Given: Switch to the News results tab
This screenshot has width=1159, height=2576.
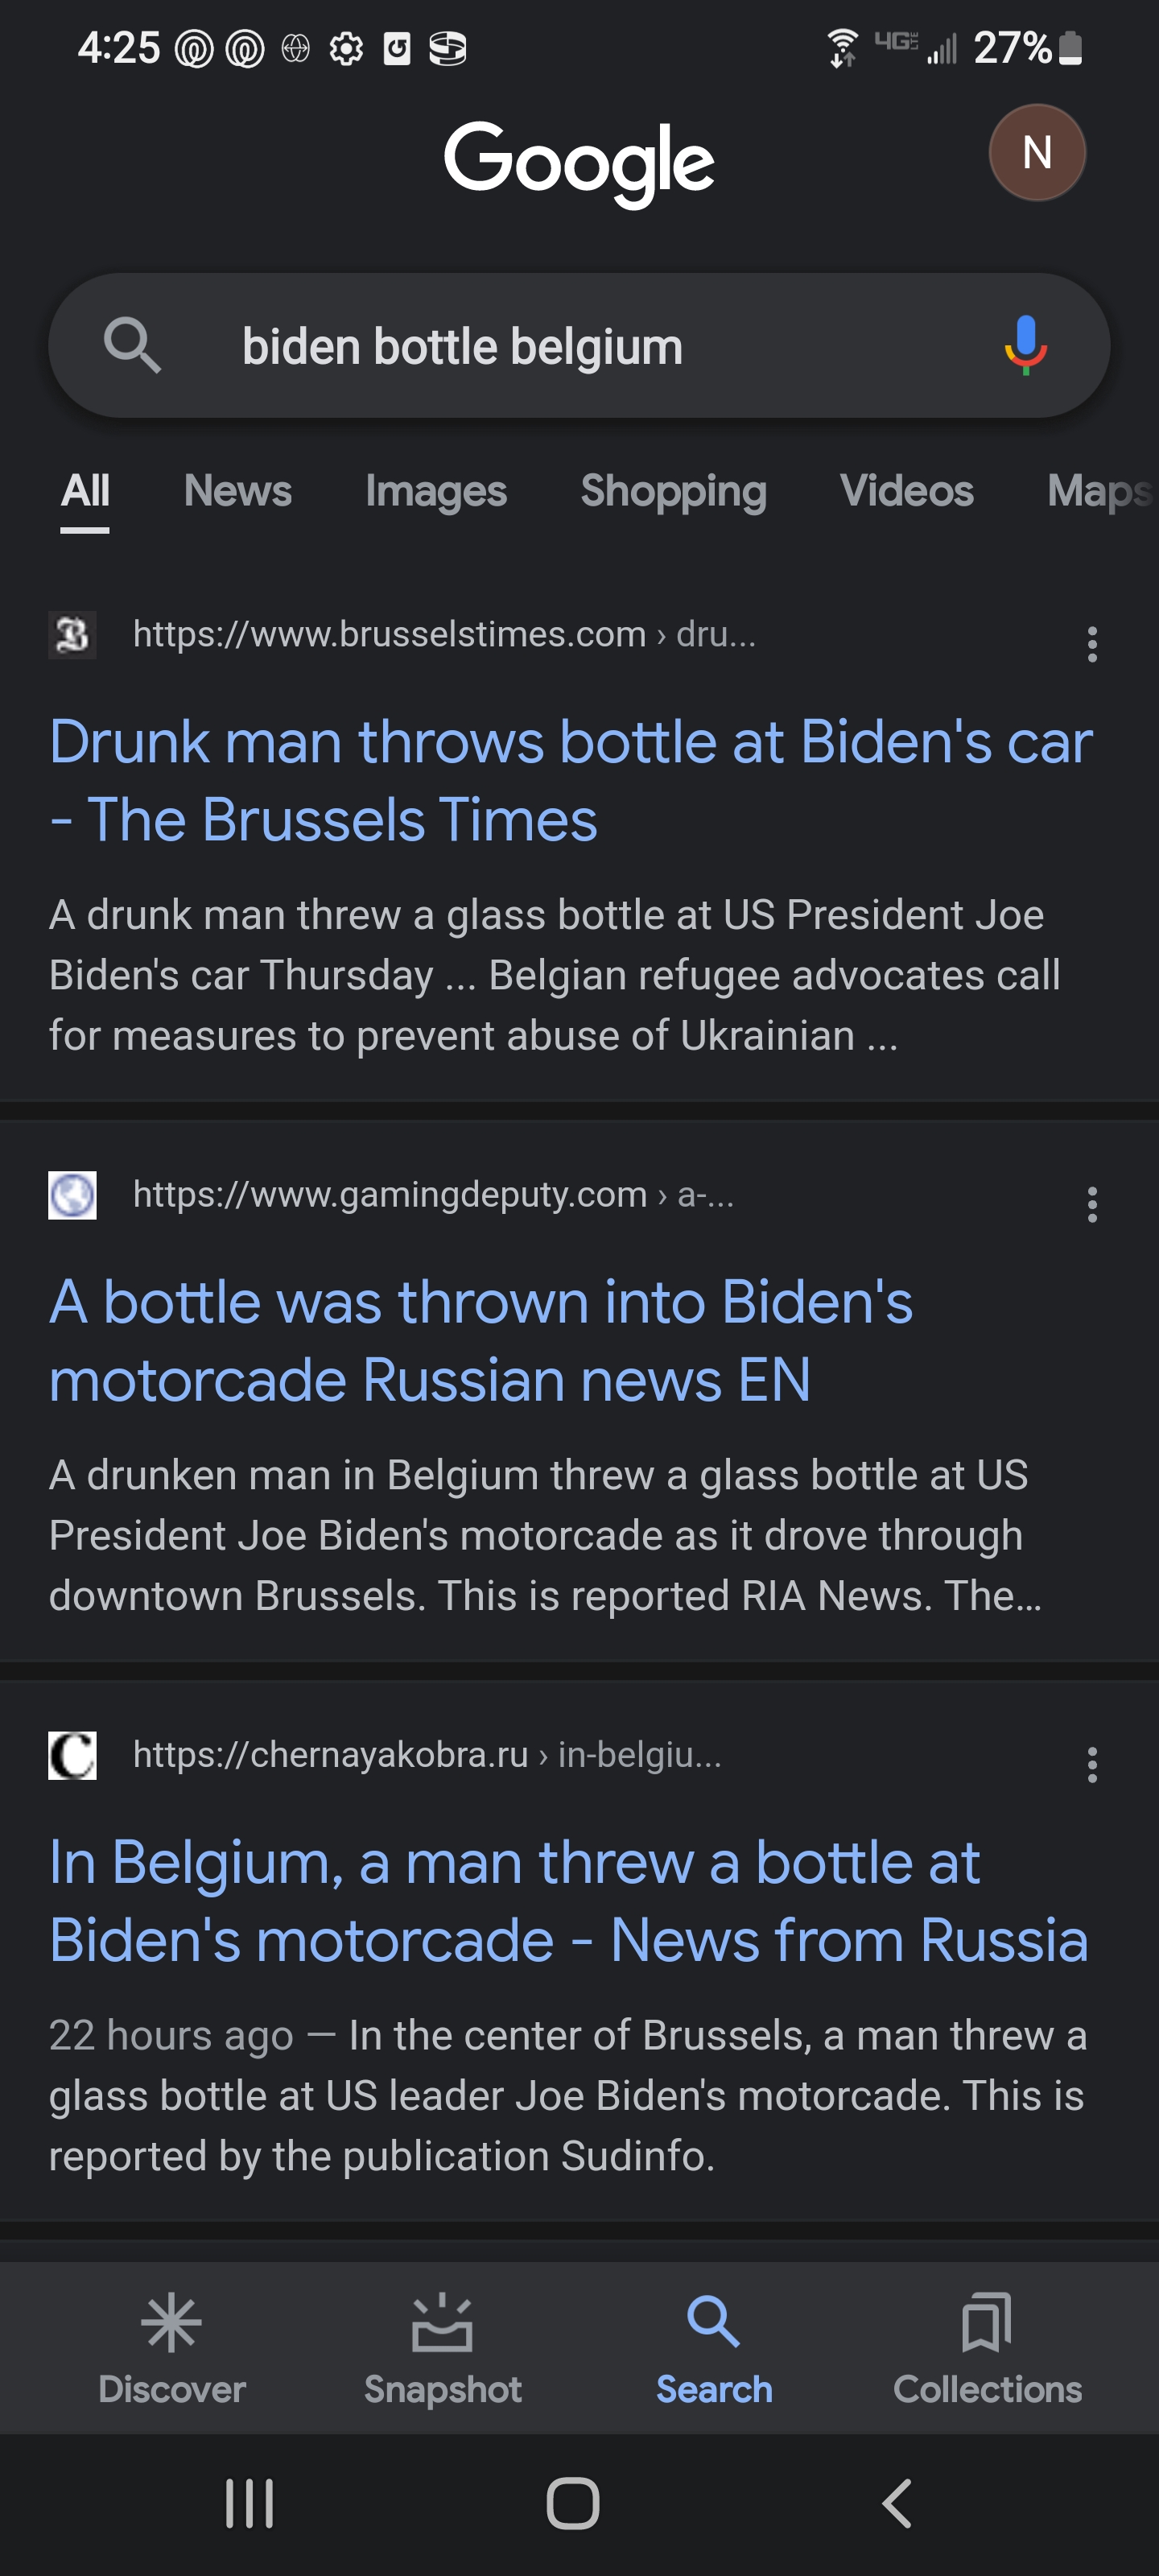Looking at the screenshot, I should [x=238, y=491].
